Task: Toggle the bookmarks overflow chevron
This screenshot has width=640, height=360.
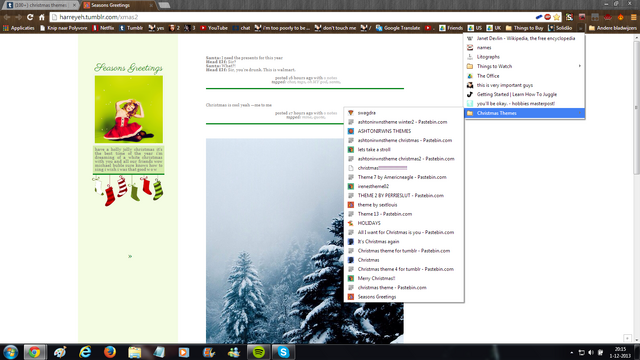Action: pyautogui.click(x=580, y=28)
